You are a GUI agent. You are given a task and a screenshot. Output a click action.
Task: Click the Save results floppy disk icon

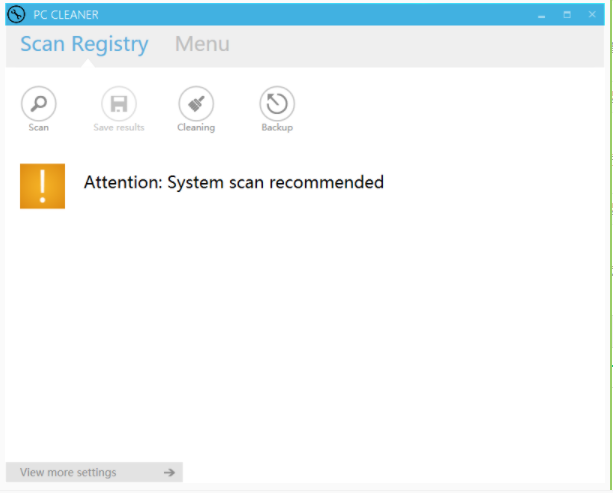[x=119, y=104]
